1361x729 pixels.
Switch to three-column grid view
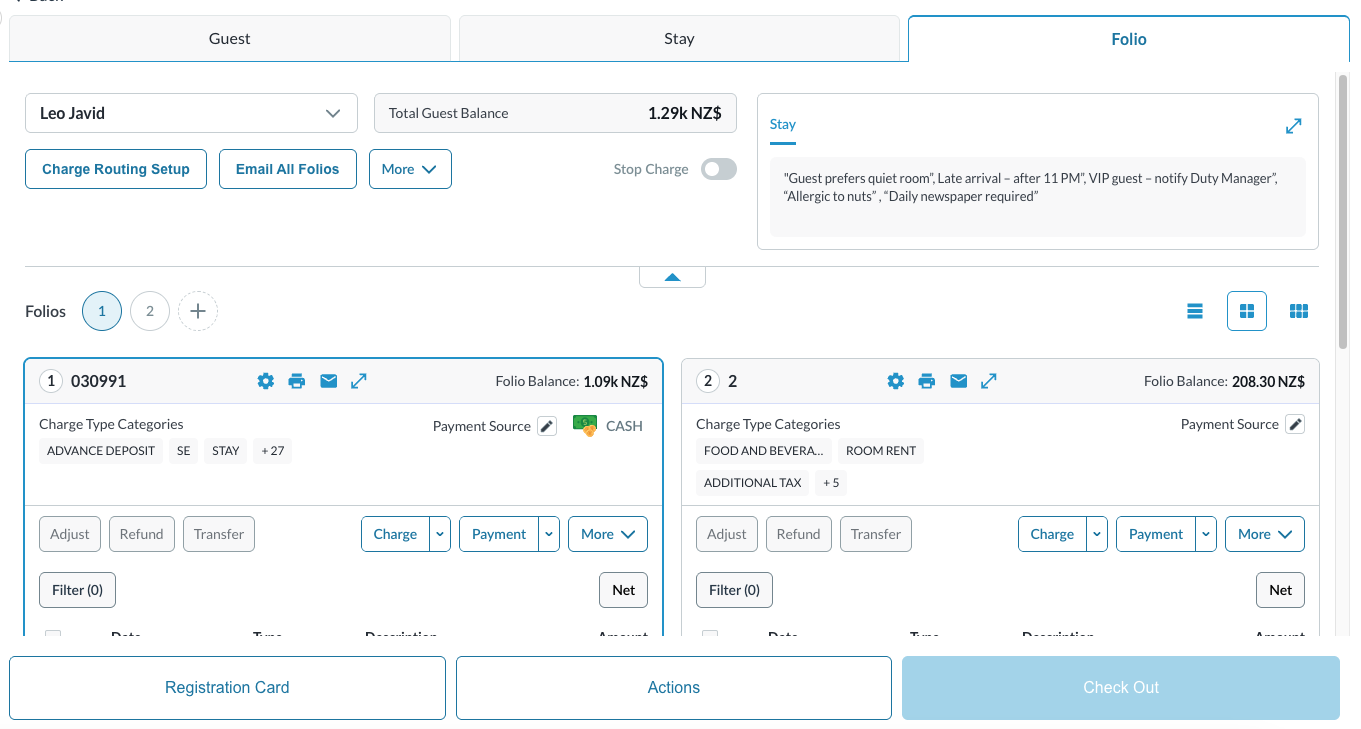(x=1299, y=311)
